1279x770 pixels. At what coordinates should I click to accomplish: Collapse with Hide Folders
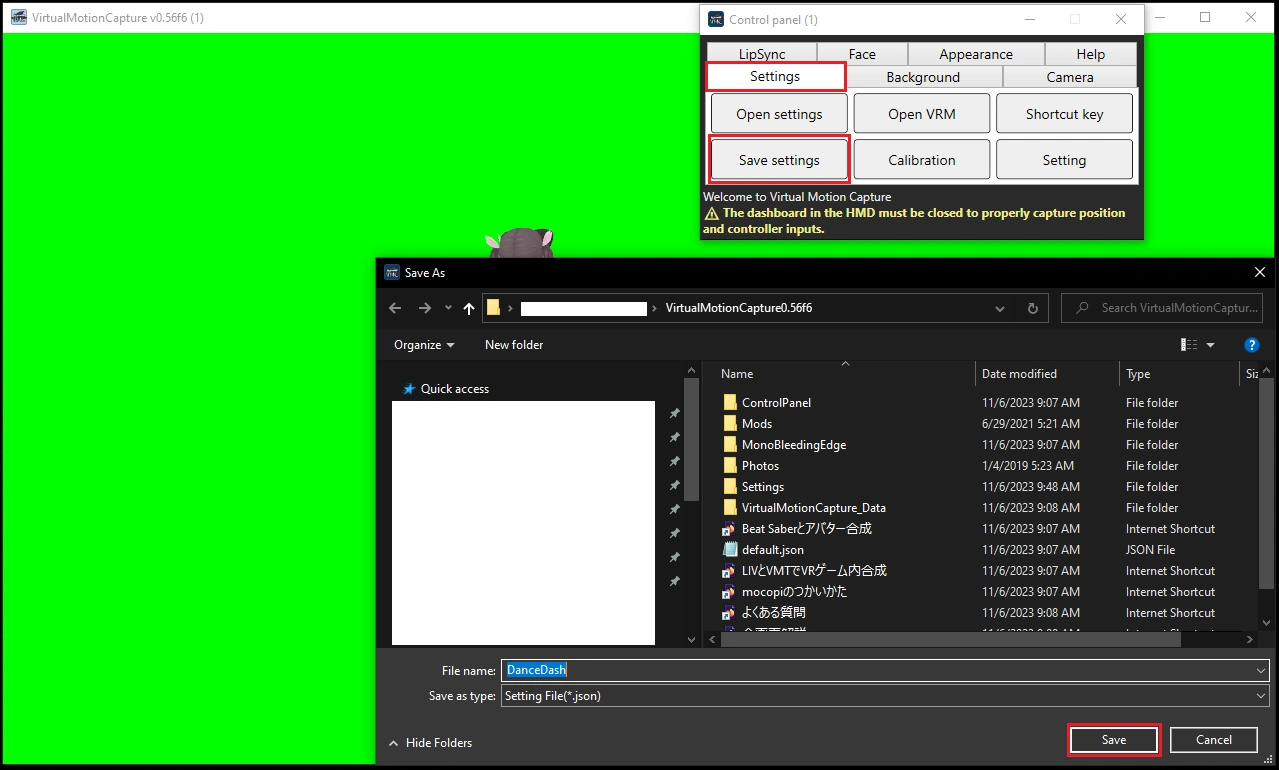pos(430,743)
